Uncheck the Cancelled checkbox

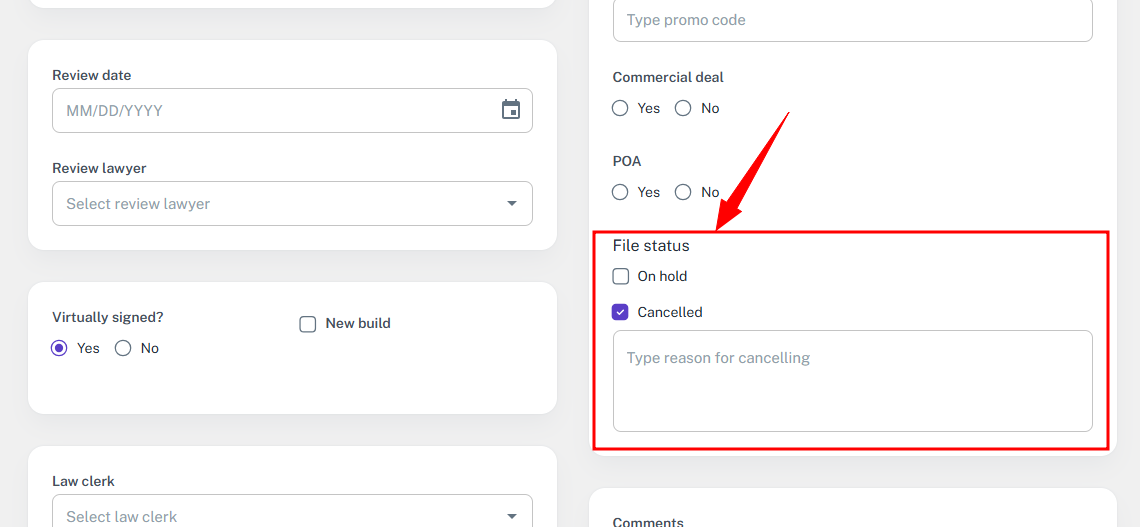click(621, 312)
